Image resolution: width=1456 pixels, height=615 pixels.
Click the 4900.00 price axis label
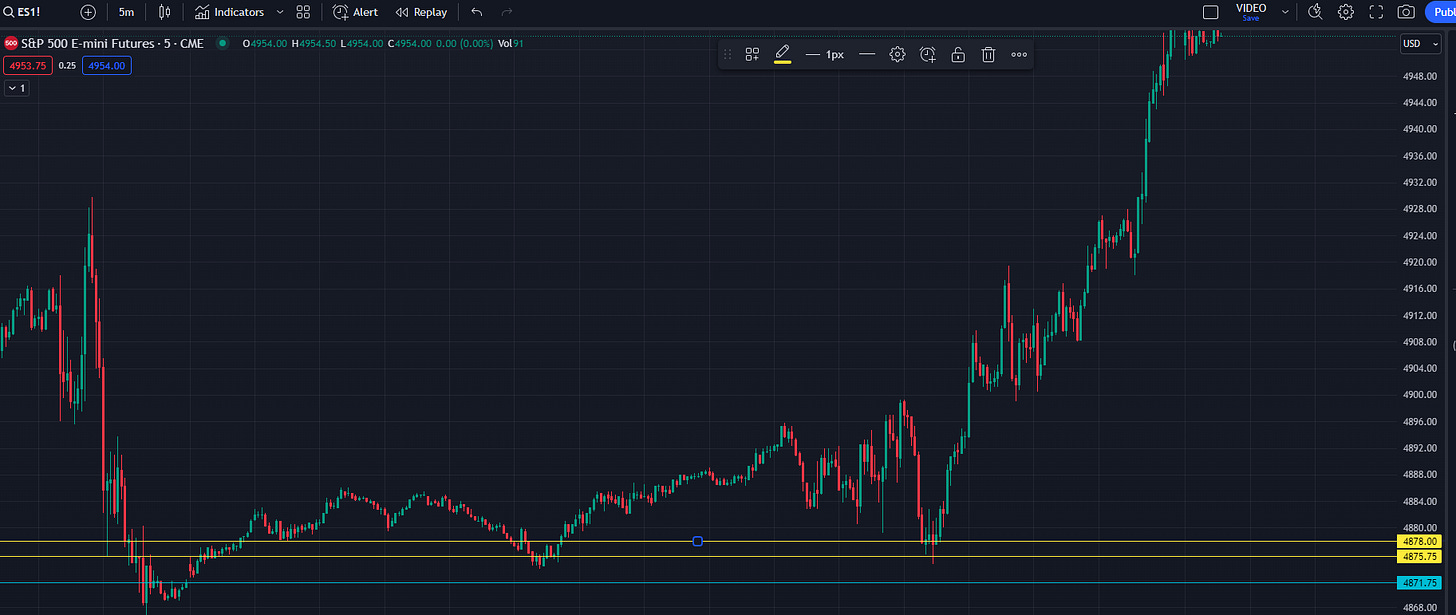point(1420,394)
